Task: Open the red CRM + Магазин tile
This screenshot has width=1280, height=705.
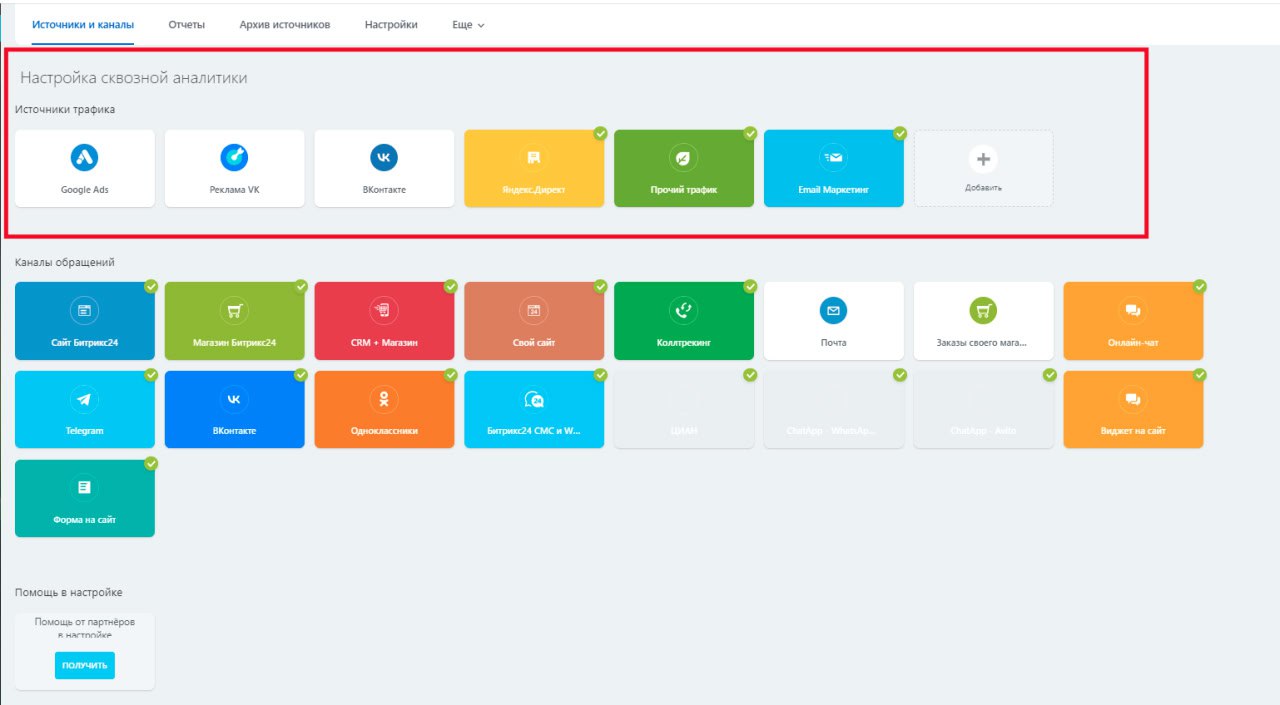Action: click(384, 320)
